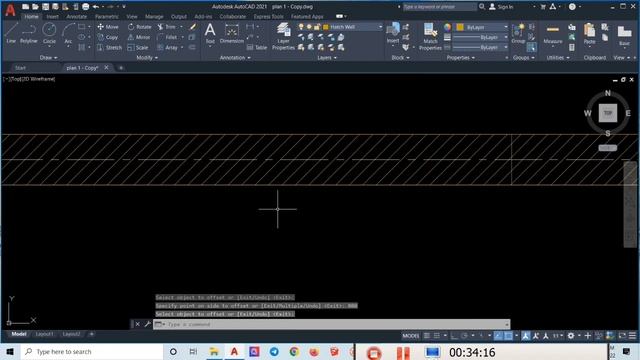Toggle ortho mode in status bar
This screenshot has height=360, width=640.
point(454,336)
